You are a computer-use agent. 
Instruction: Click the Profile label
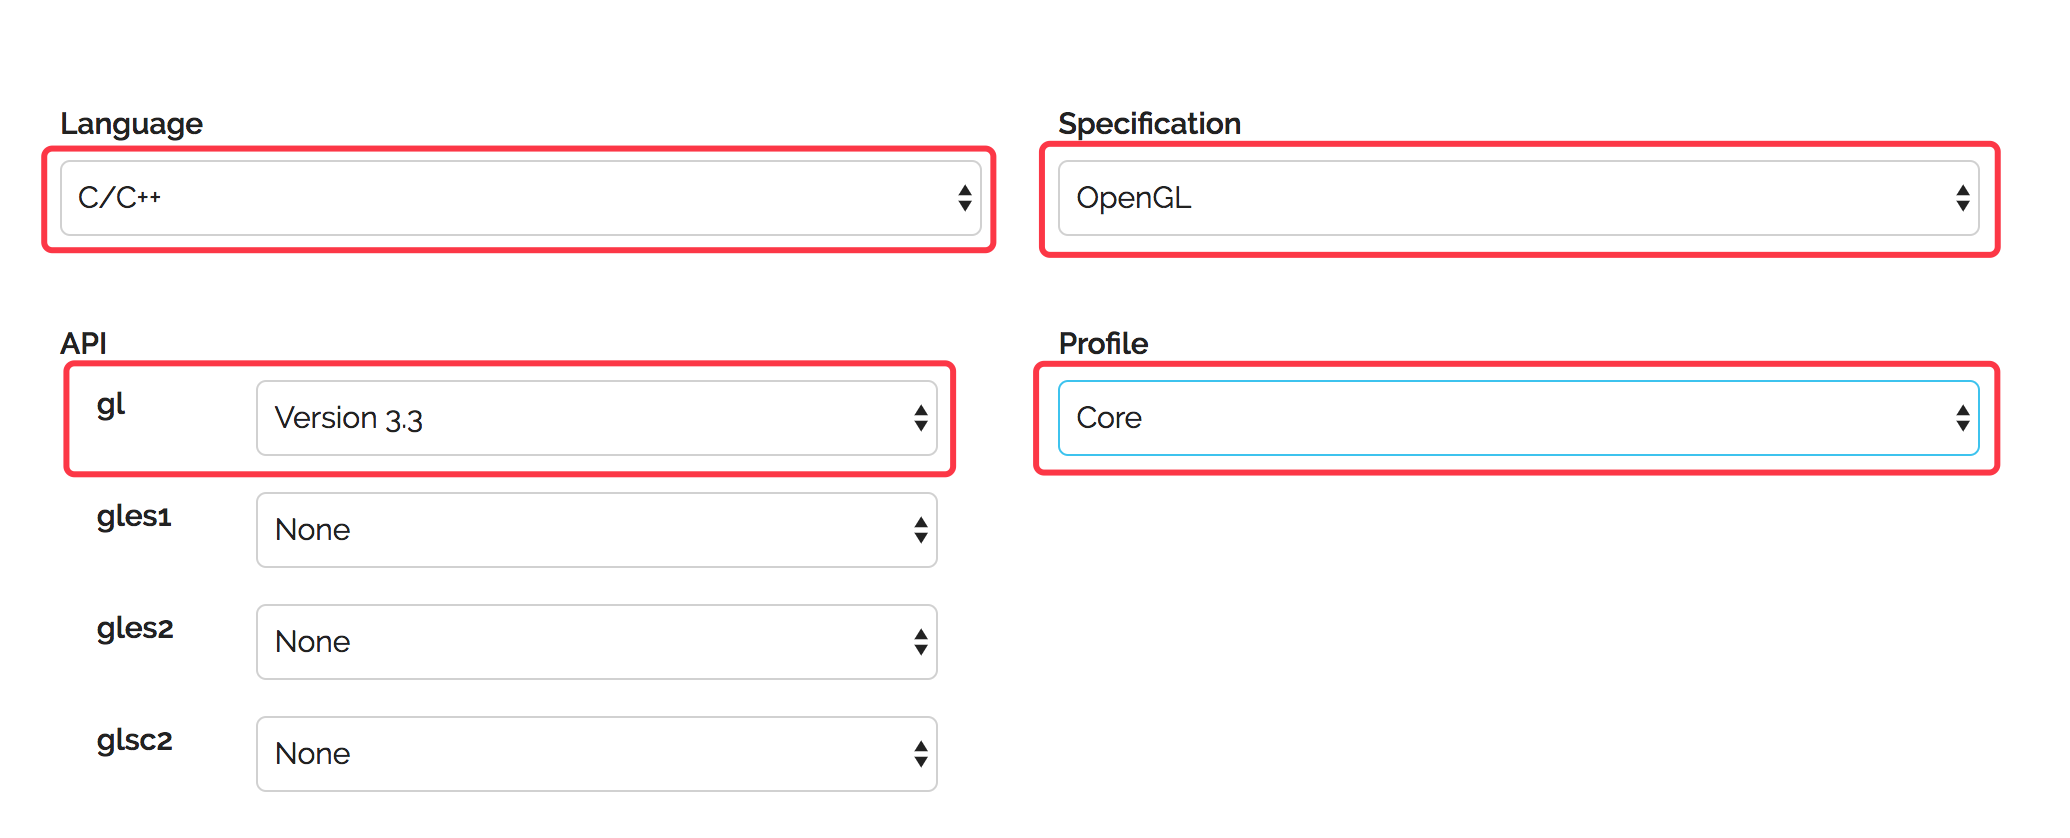point(1103,344)
